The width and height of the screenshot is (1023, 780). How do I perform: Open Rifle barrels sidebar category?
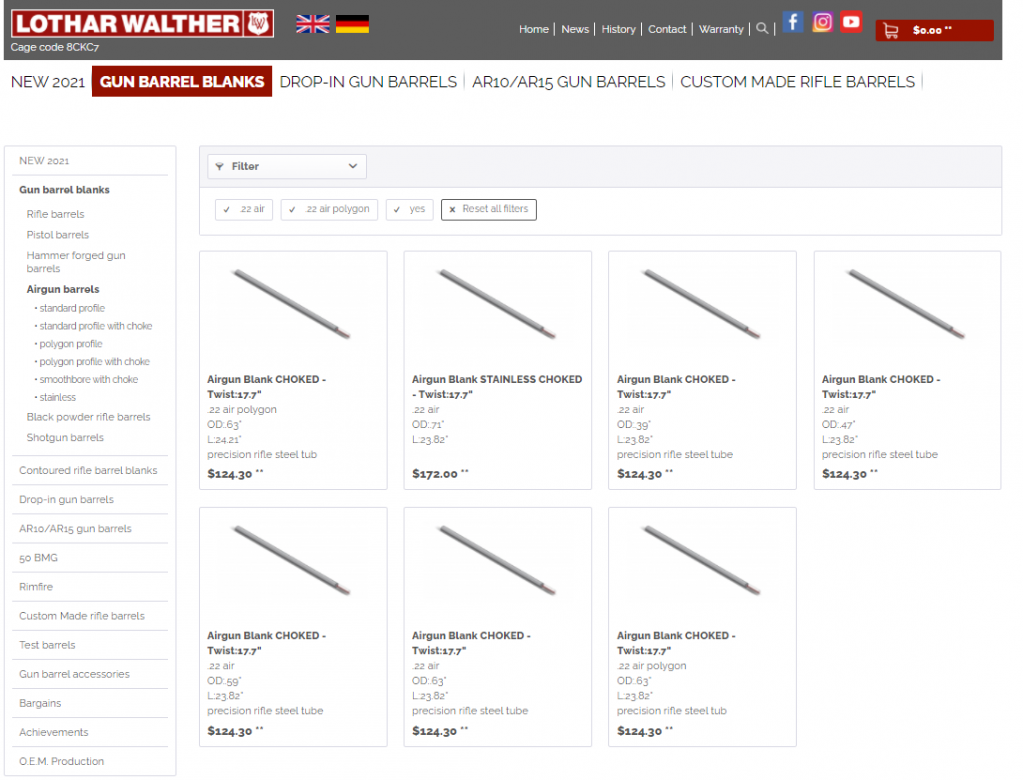click(x=55, y=214)
